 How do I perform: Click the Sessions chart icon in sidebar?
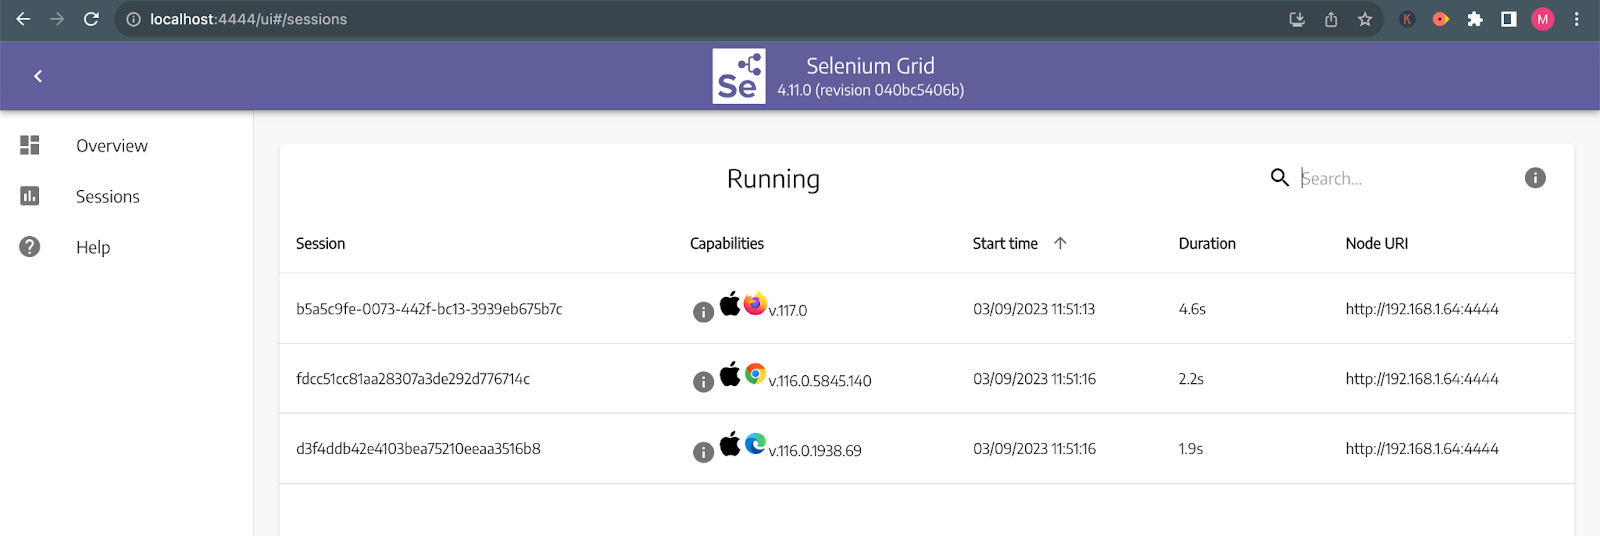30,196
